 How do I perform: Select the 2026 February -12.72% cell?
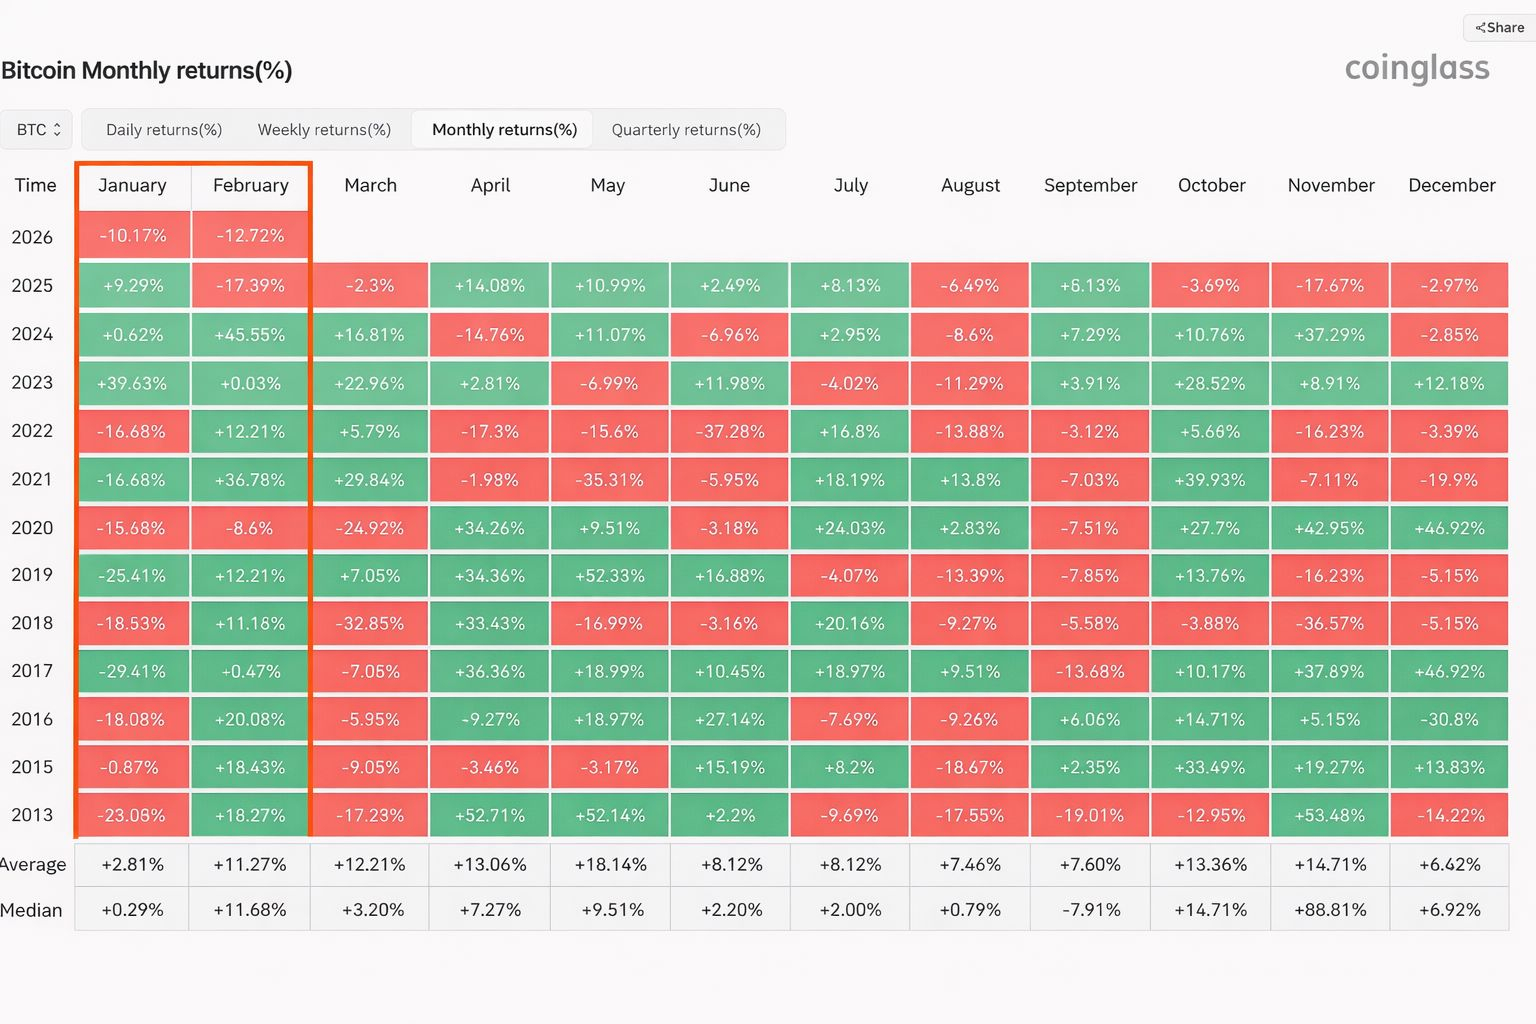pos(250,236)
